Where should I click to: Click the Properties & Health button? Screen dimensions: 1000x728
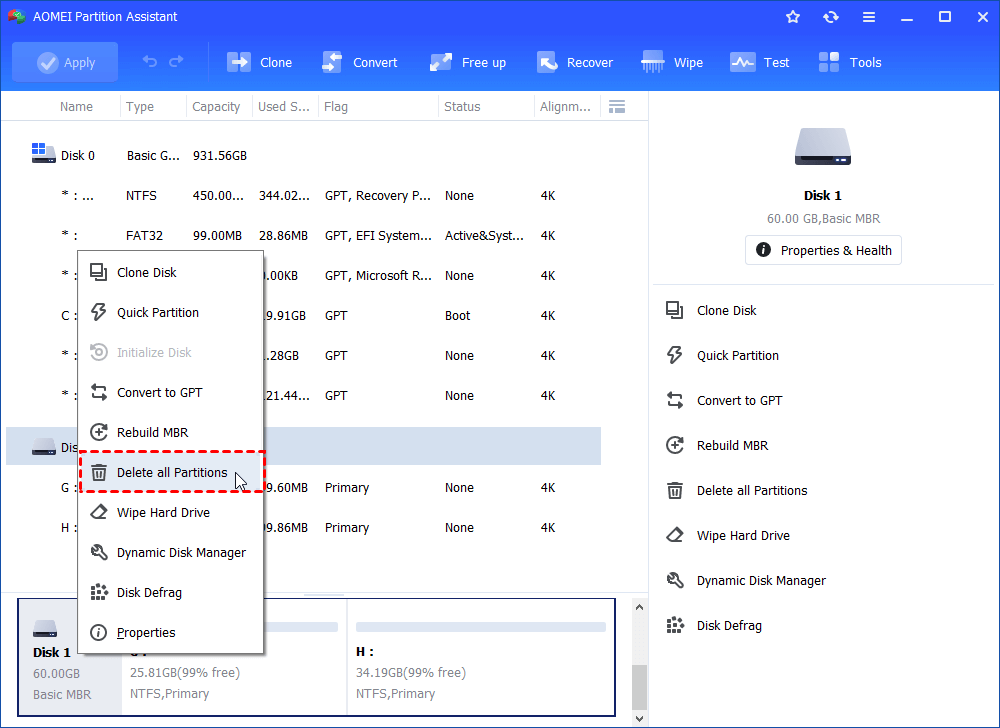coord(823,251)
